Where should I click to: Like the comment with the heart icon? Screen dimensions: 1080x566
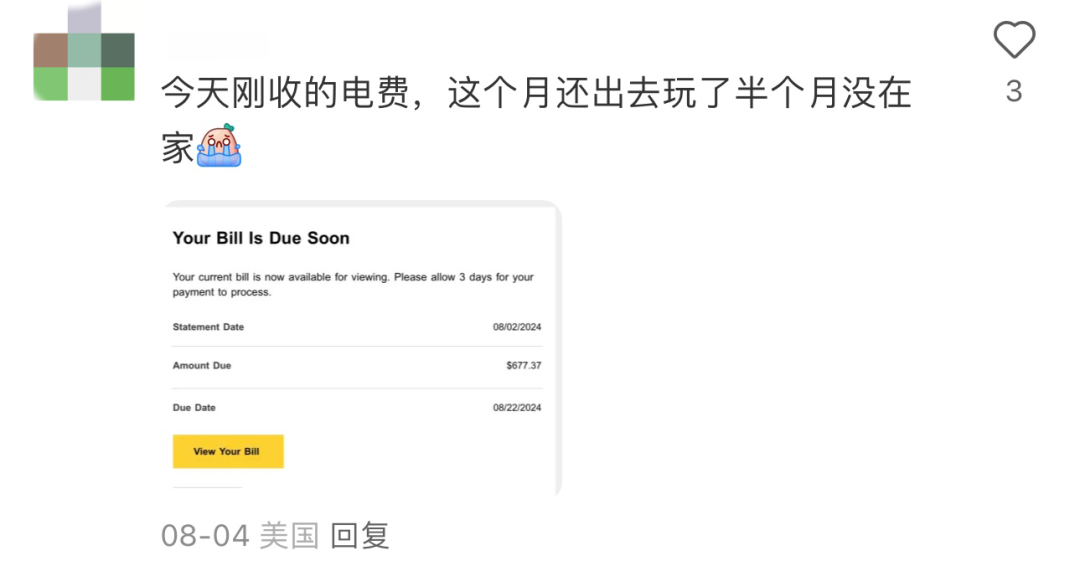[1014, 39]
